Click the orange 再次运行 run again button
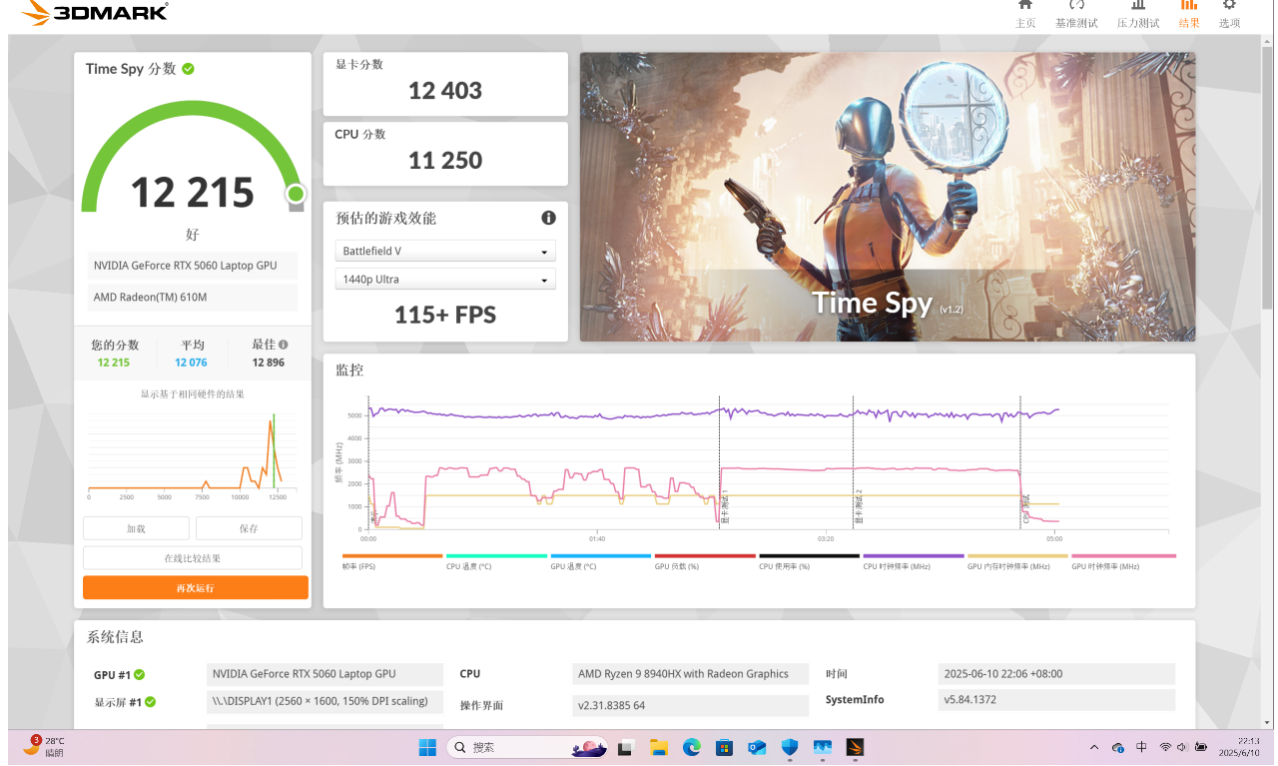Viewport: 1278px width, 766px height. click(x=195, y=588)
